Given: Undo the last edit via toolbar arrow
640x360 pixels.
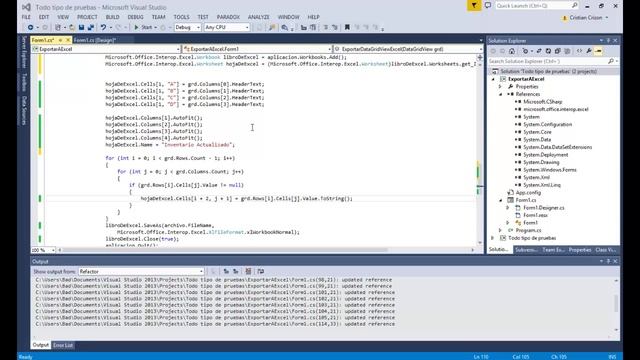Looking at the screenshot, I should [x=103, y=27].
